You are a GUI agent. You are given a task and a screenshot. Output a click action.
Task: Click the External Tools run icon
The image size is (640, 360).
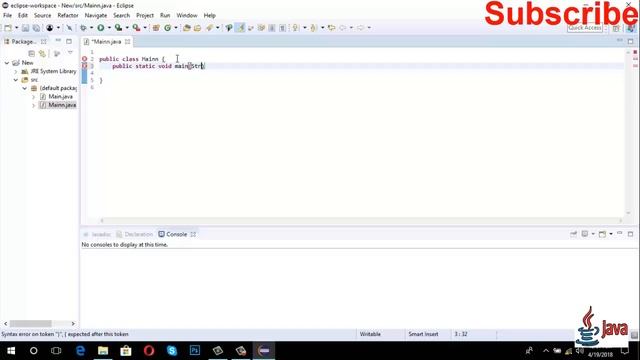pos(136,28)
